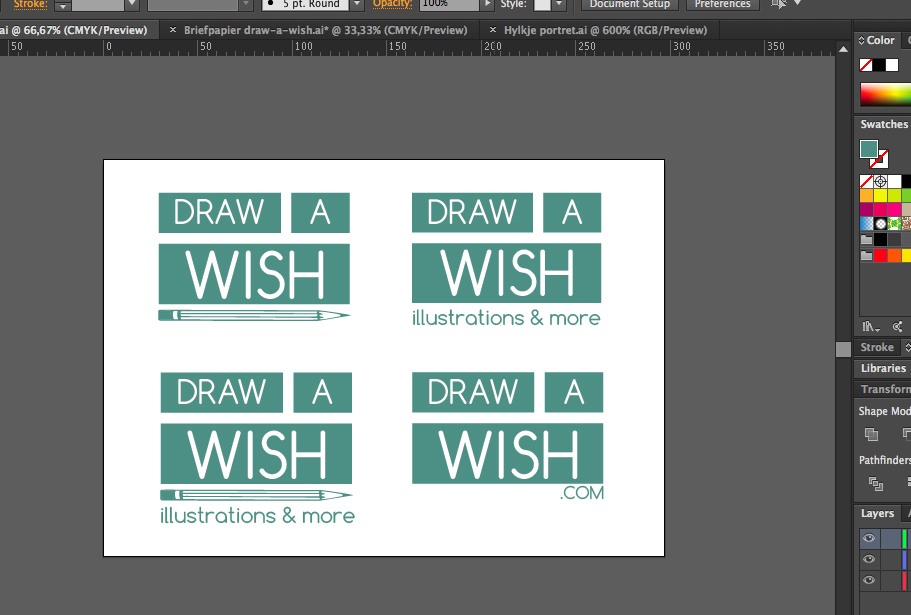
Task: Expand the Opacity slider arrow
Action: 488,4
